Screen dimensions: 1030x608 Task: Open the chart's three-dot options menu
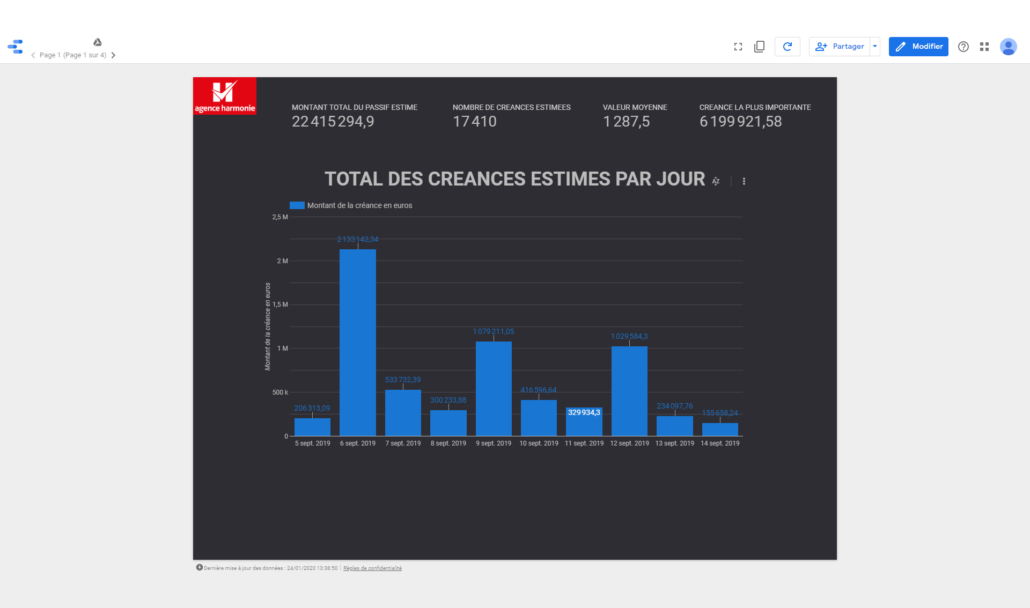[x=743, y=181]
